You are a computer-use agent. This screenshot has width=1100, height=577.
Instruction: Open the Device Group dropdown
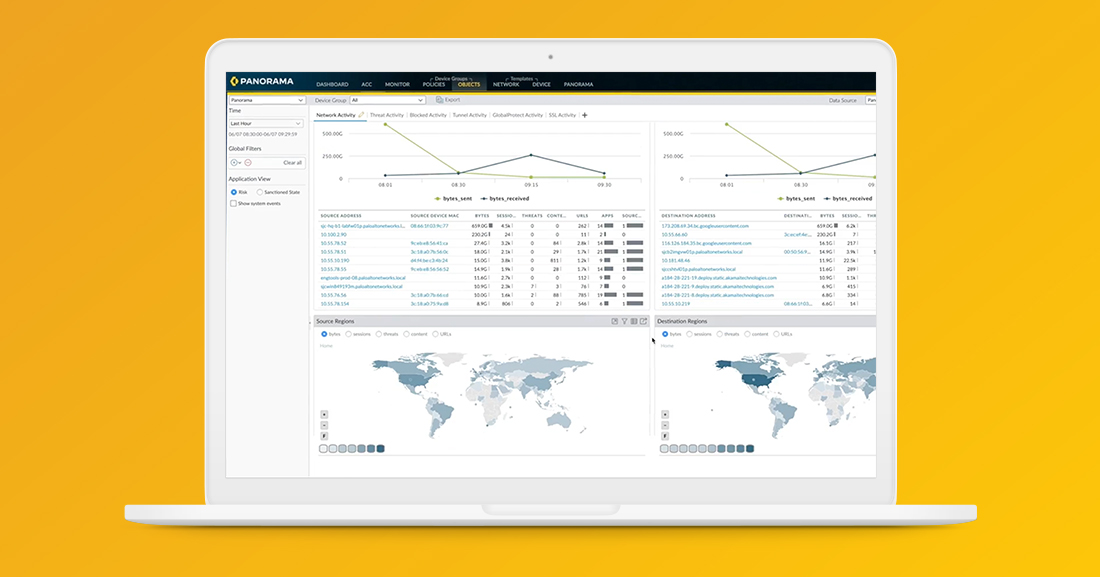point(387,100)
